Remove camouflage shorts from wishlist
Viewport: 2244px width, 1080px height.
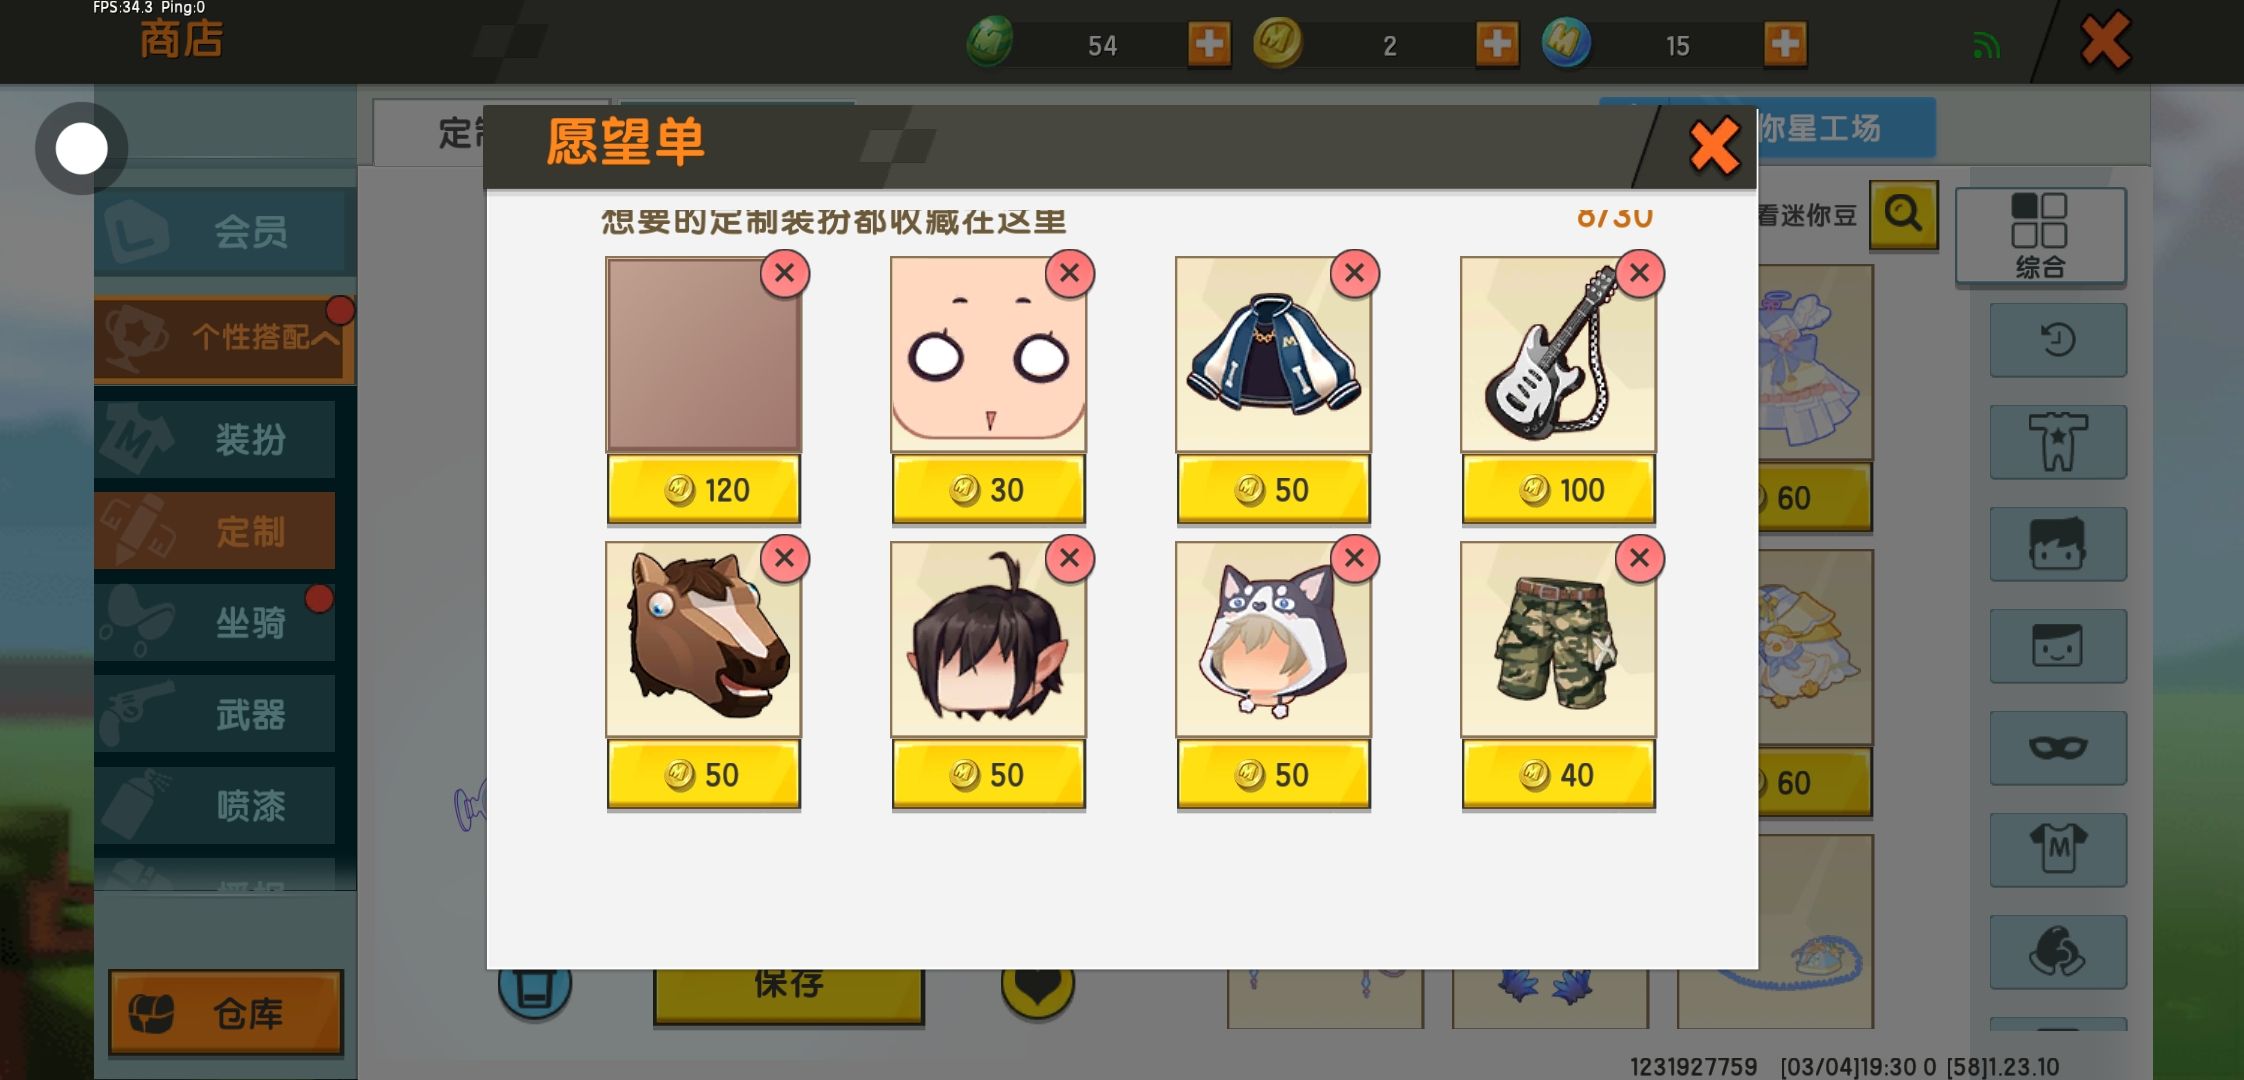pyautogui.click(x=1639, y=558)
